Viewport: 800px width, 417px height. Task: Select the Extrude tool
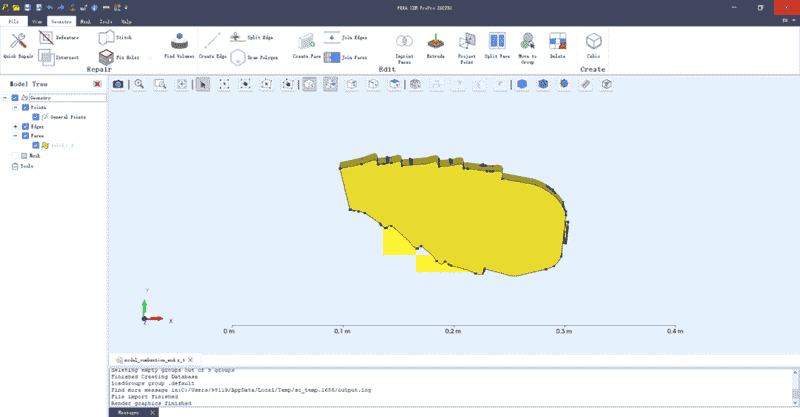[x=435, y=45]
